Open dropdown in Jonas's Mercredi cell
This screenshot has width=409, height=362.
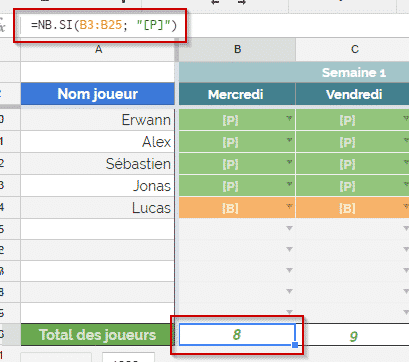[289, 184]
